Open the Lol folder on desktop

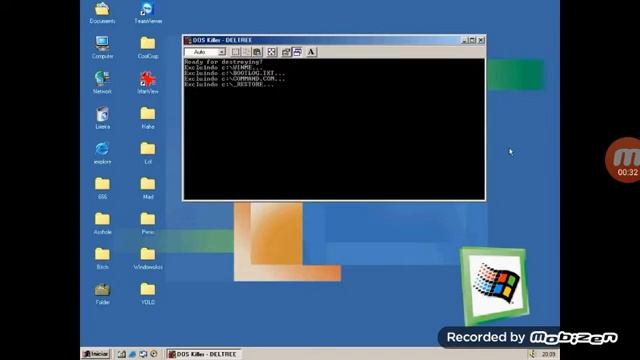pyautogui.click(x=148, y=153)
